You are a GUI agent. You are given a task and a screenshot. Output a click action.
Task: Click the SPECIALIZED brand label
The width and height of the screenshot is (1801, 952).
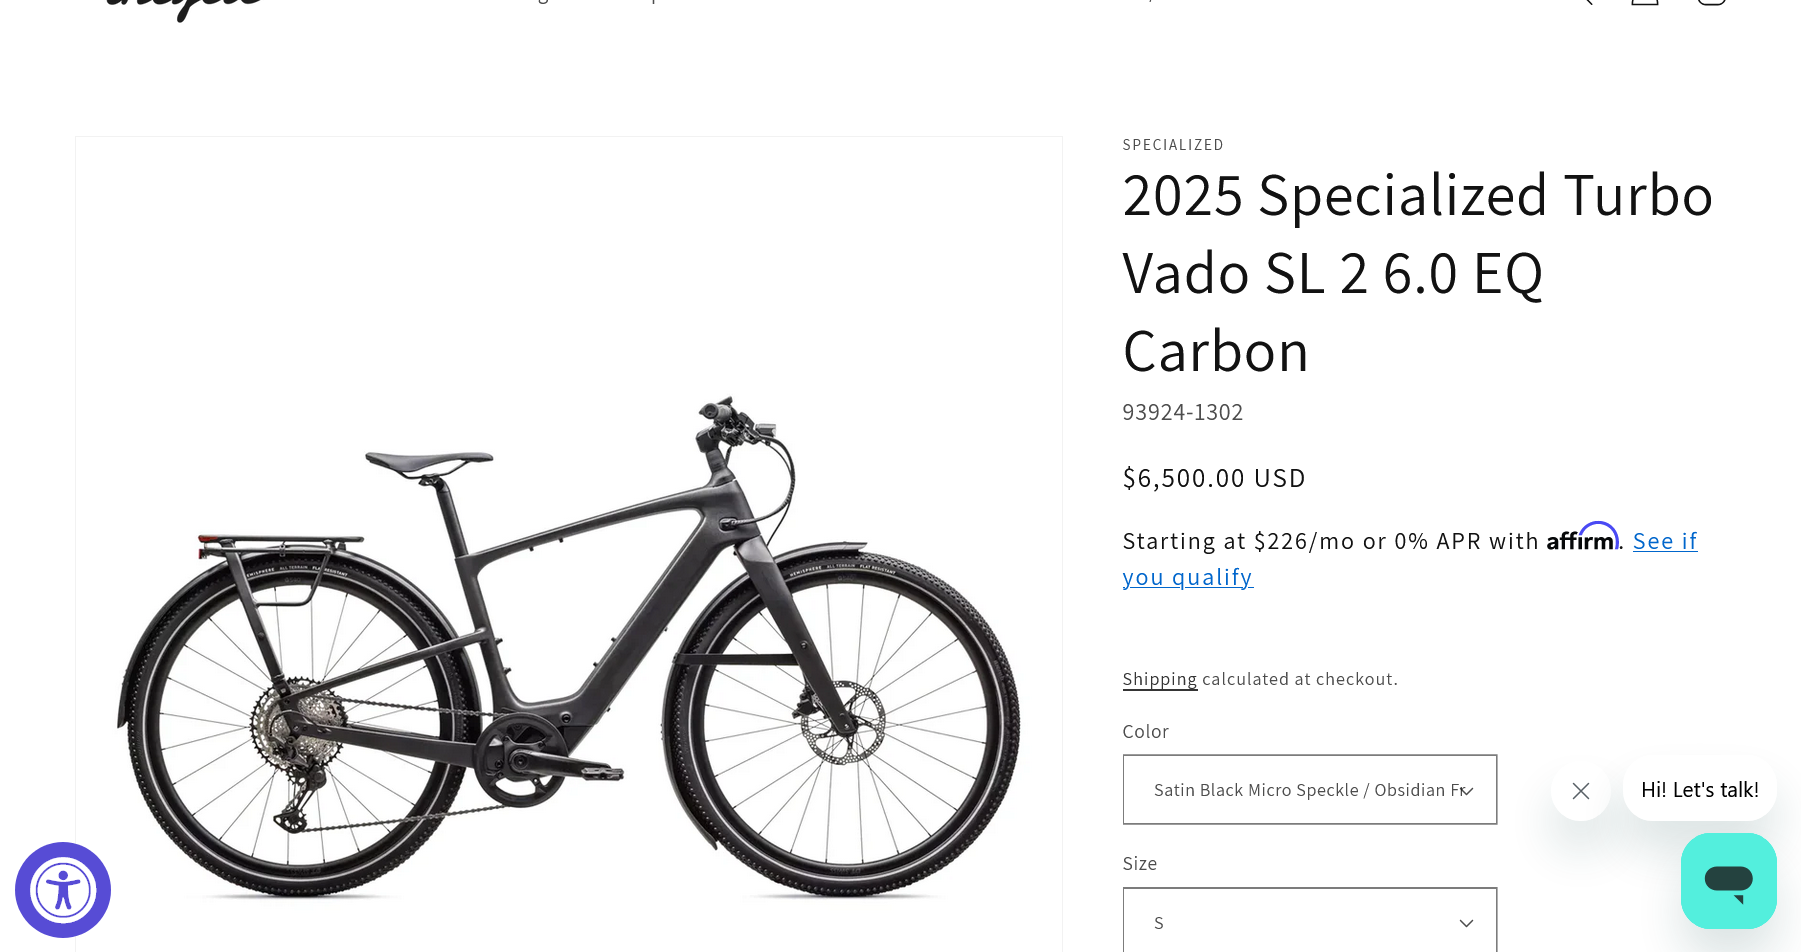1173,145
